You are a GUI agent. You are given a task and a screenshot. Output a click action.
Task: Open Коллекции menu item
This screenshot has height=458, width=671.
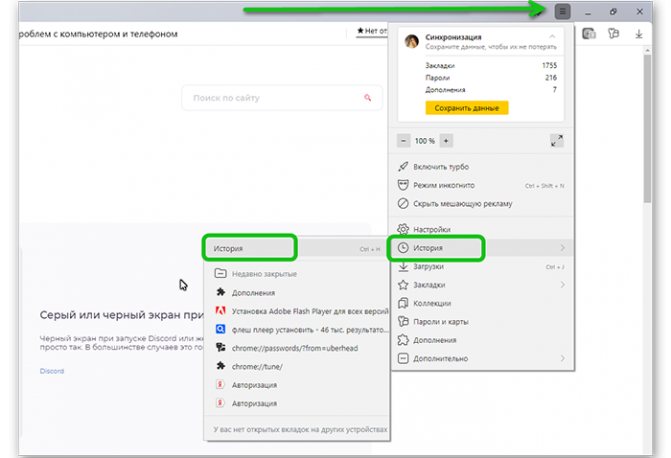click(x=483, y=303)
